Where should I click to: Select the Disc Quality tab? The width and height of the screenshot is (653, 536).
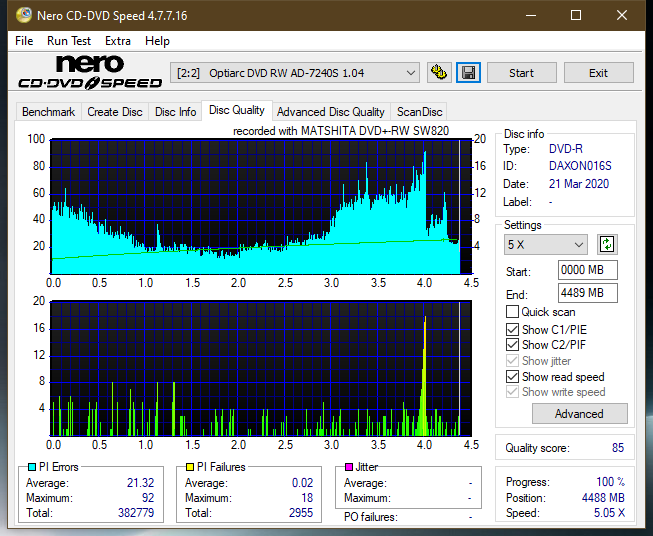[x=237, y=110]
